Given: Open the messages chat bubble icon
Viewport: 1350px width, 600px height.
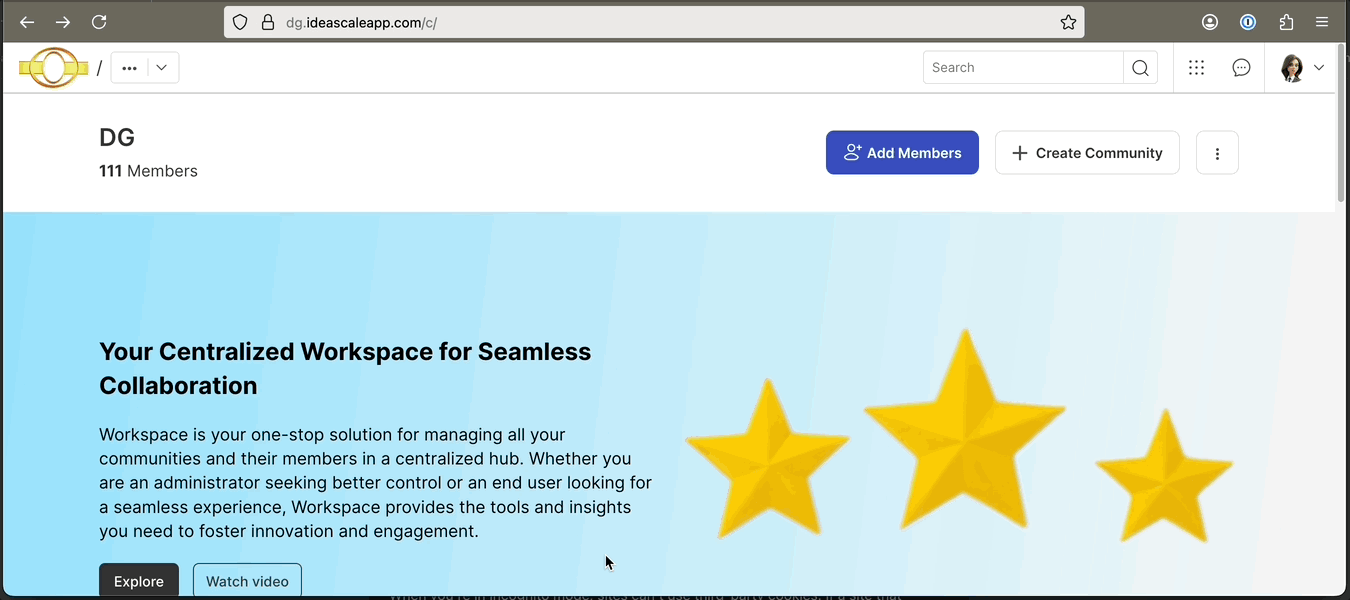Looking at the screenshot, I should pyautogui.click(x=1241, y=68).
